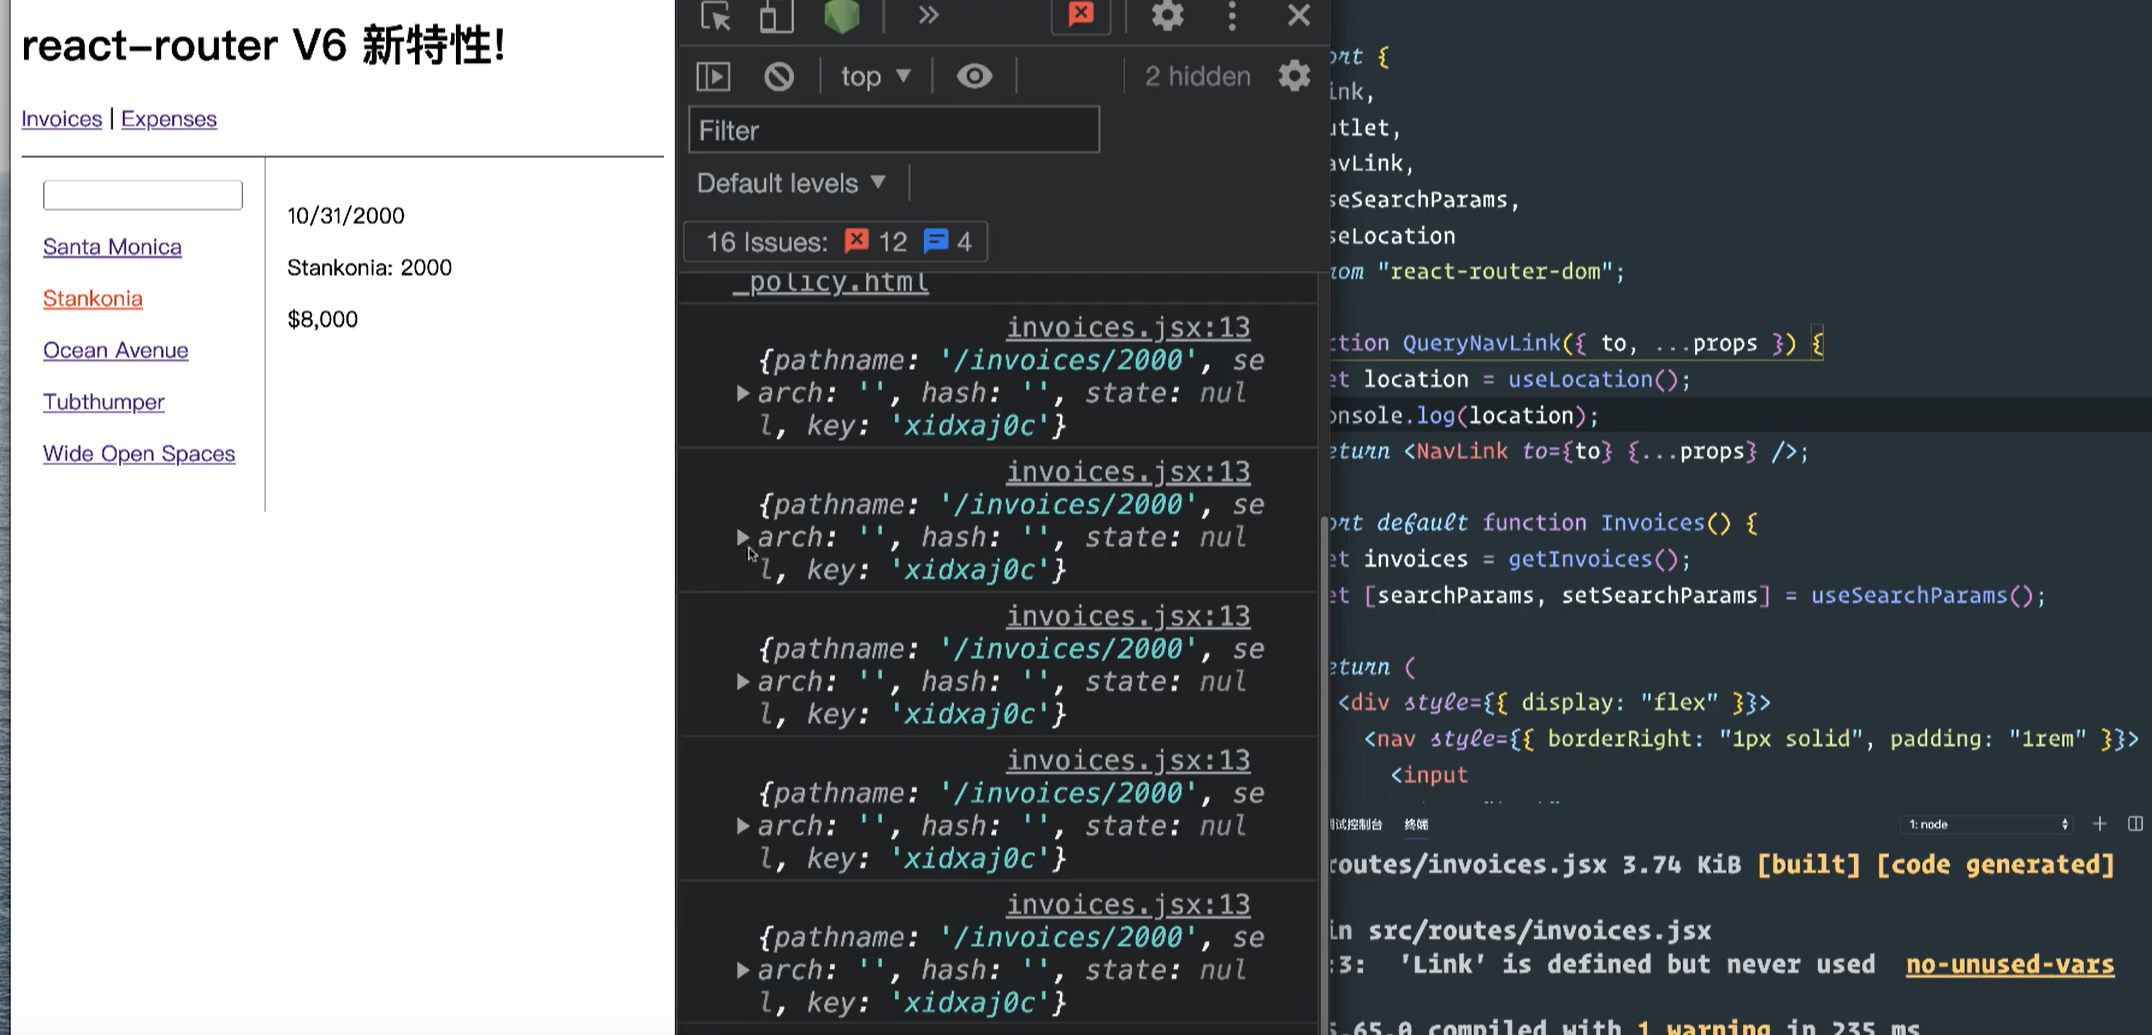Go to the Invoices nav link
2152x1035 pixels.
[x=62, y=119]
